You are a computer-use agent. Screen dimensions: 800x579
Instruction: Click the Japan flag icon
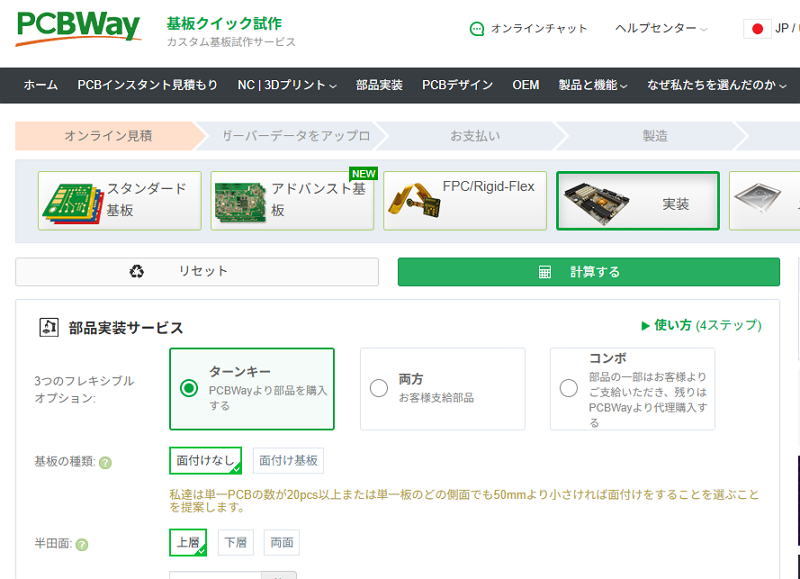click(757, 29)
